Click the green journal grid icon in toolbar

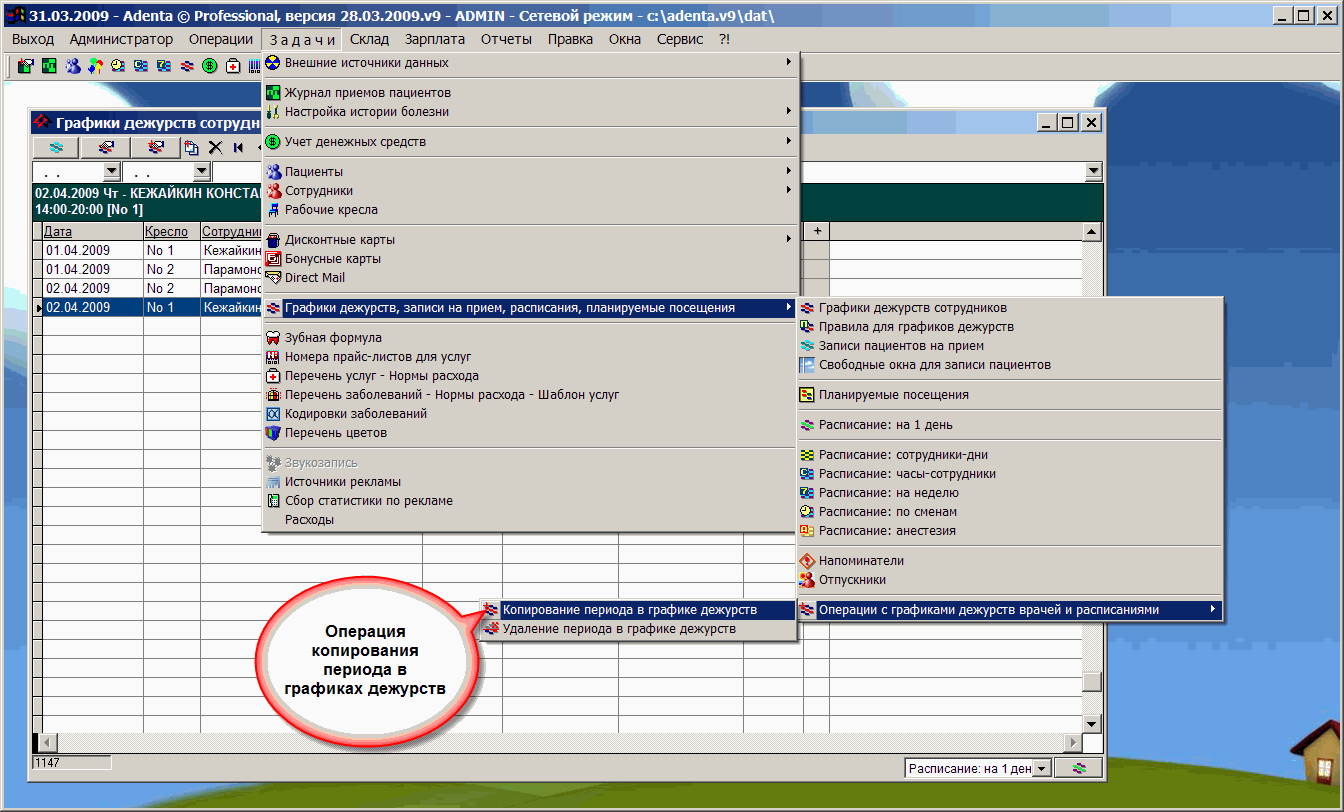click(49, 66)
